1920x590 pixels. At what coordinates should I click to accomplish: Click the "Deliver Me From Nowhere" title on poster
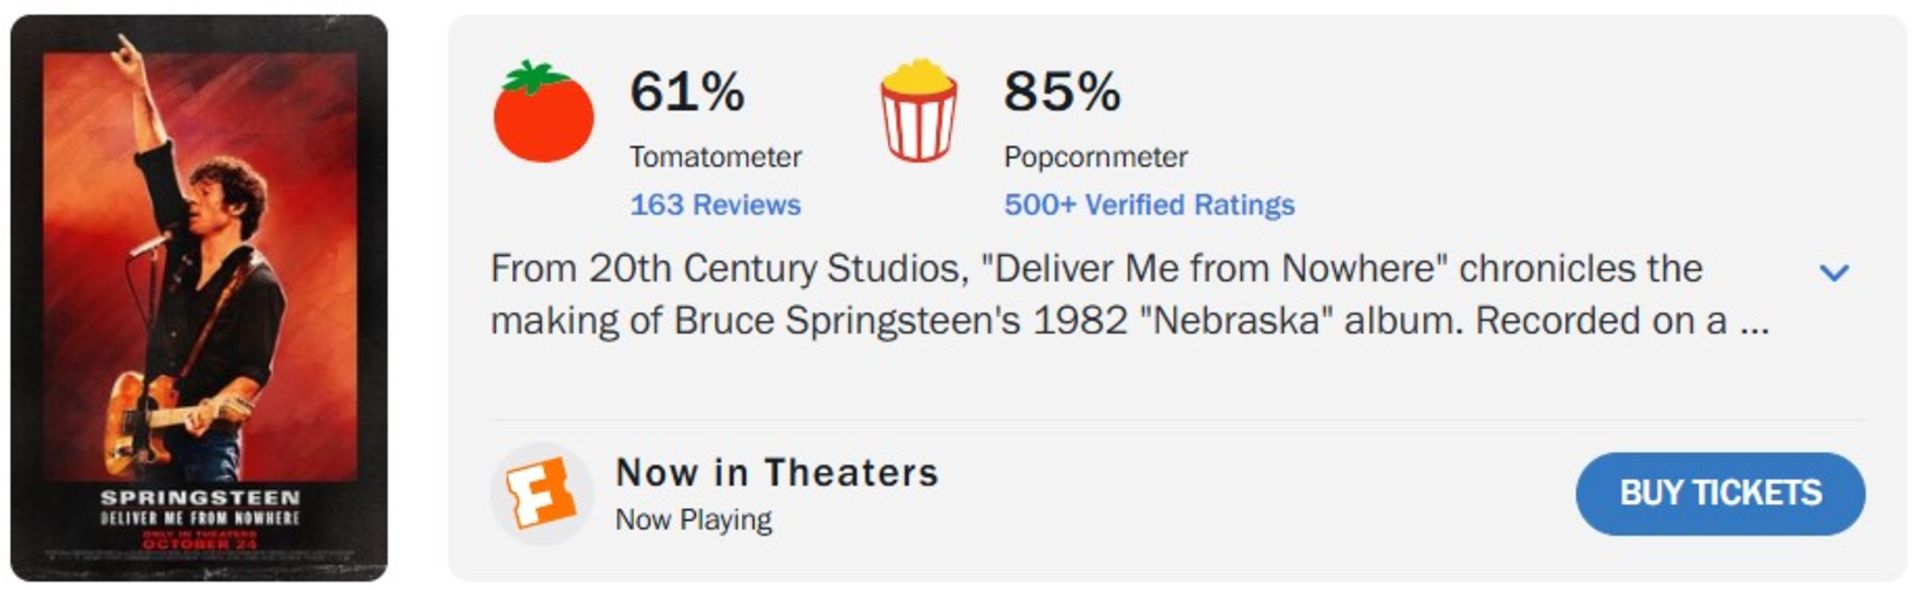click(199, 518)
